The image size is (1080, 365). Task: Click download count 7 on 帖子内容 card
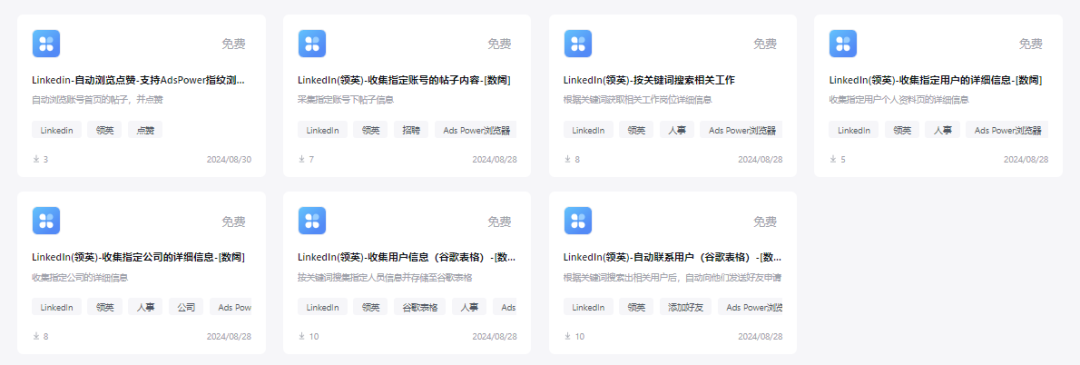[311, 159]
